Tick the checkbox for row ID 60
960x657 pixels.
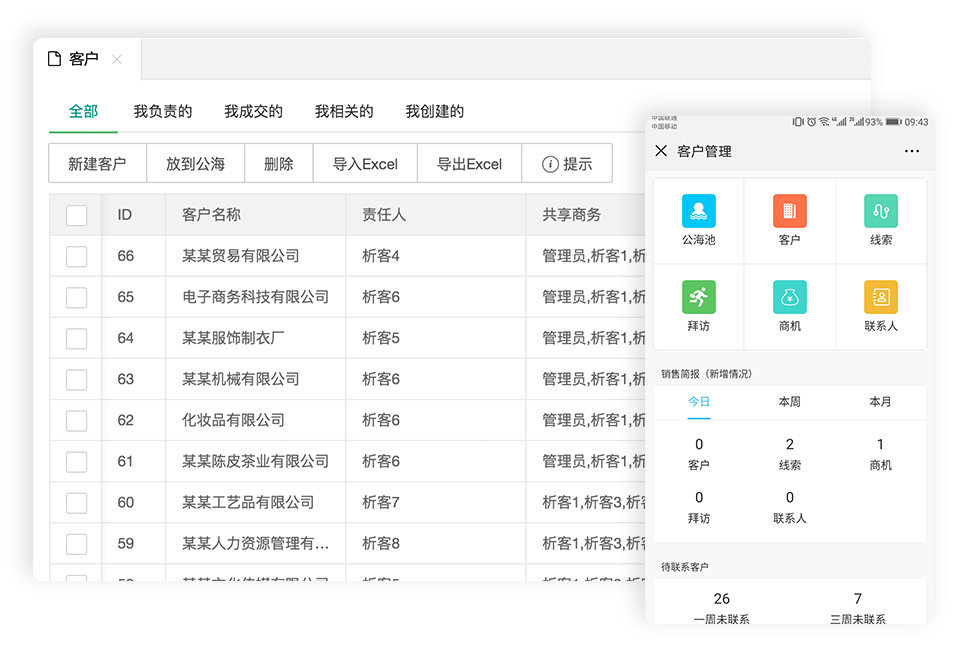pyautogui.click(x=76, y=502)
